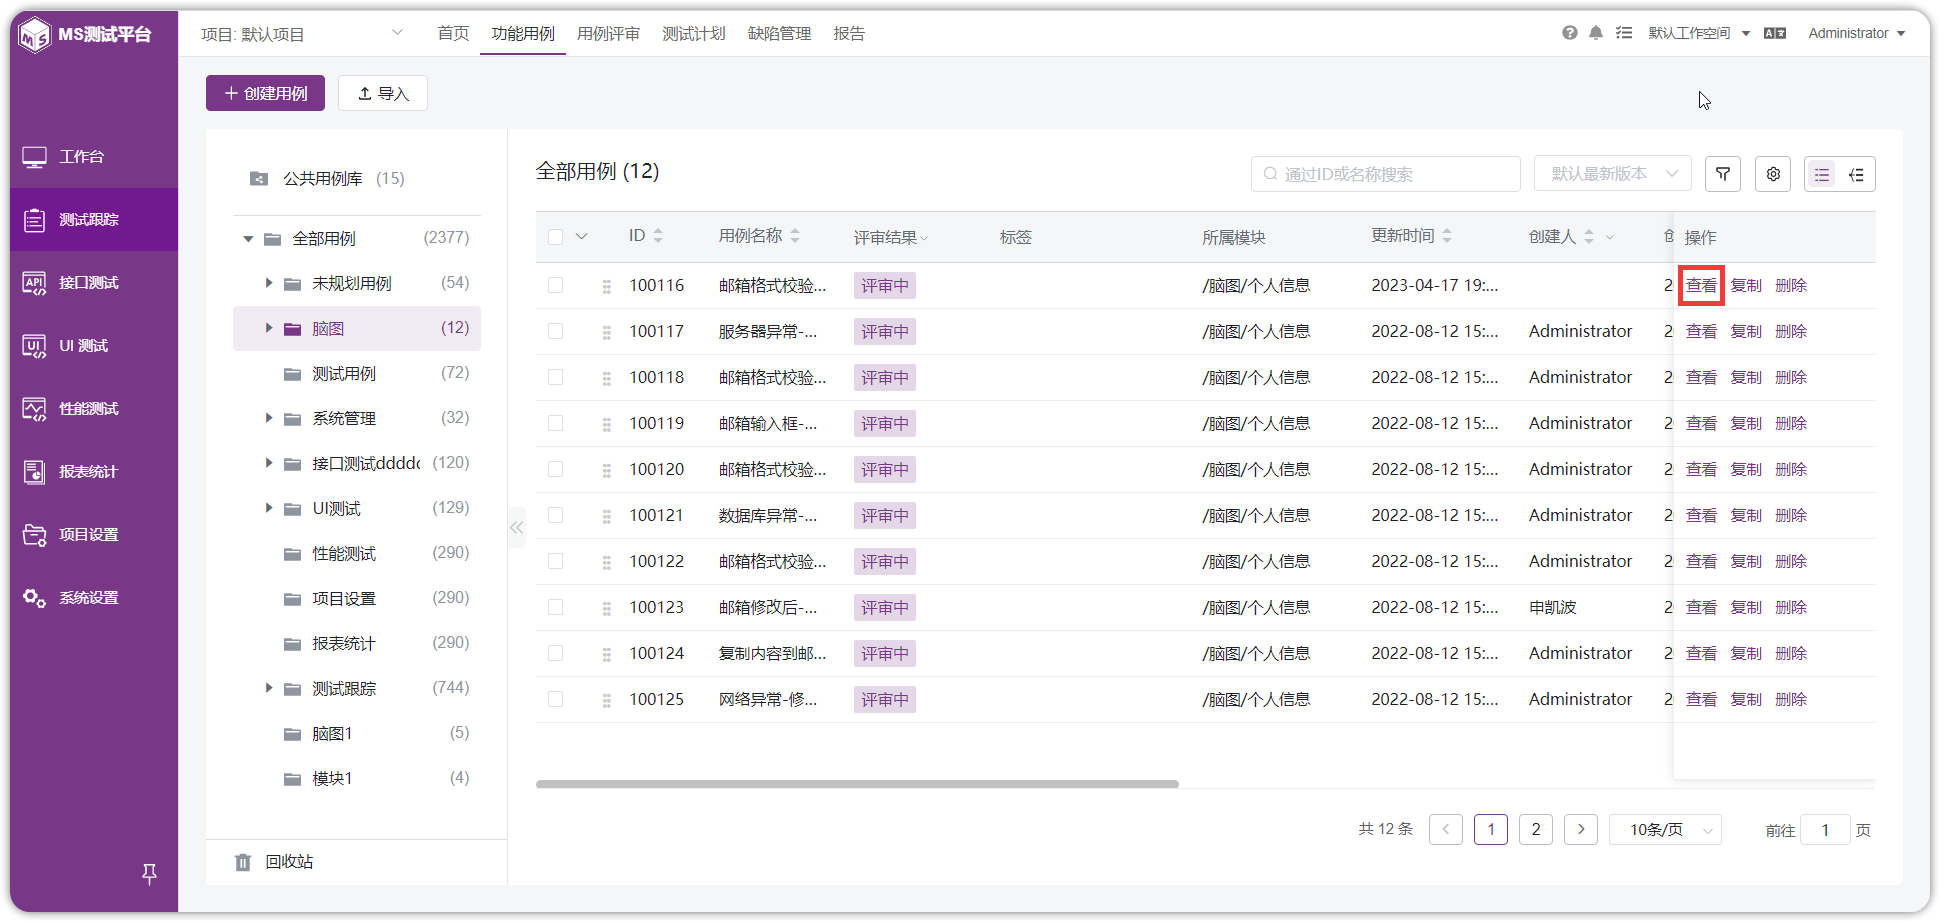Viewport: 1940px width, 922px height.
Task: Check the checkbox for case 100125
Action: coord(556,700)
